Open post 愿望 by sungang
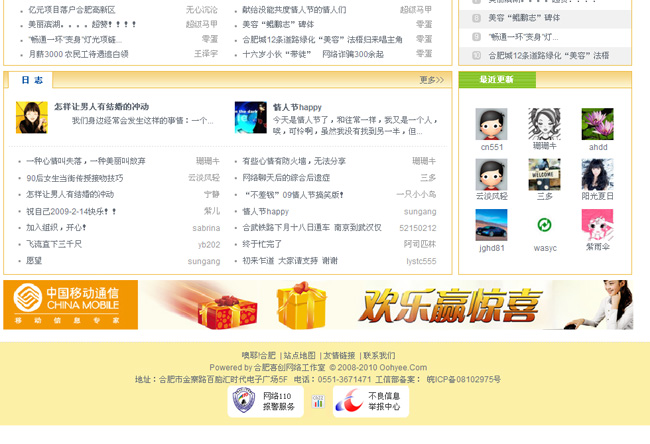650x444 pixels. click(x=34, y=261)
